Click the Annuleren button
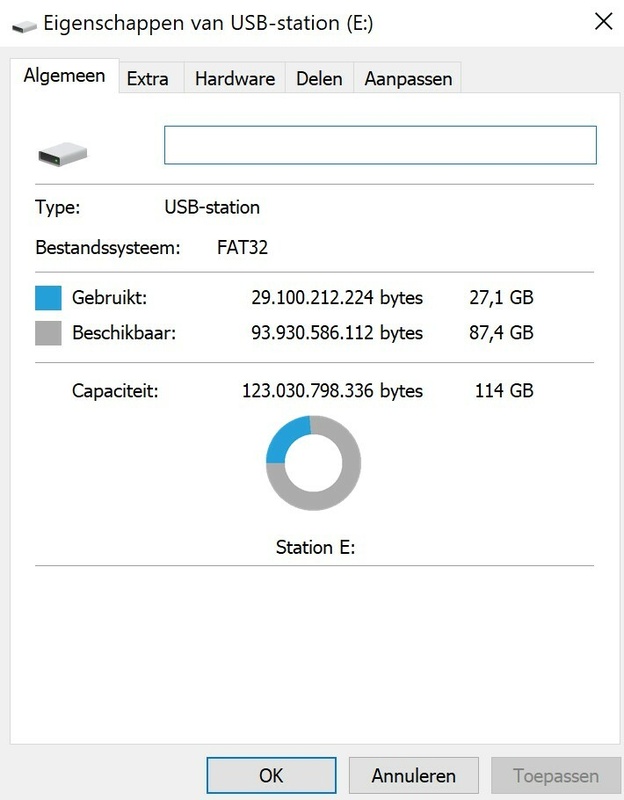This screenshot has width=624, height=800. (413, 775)
